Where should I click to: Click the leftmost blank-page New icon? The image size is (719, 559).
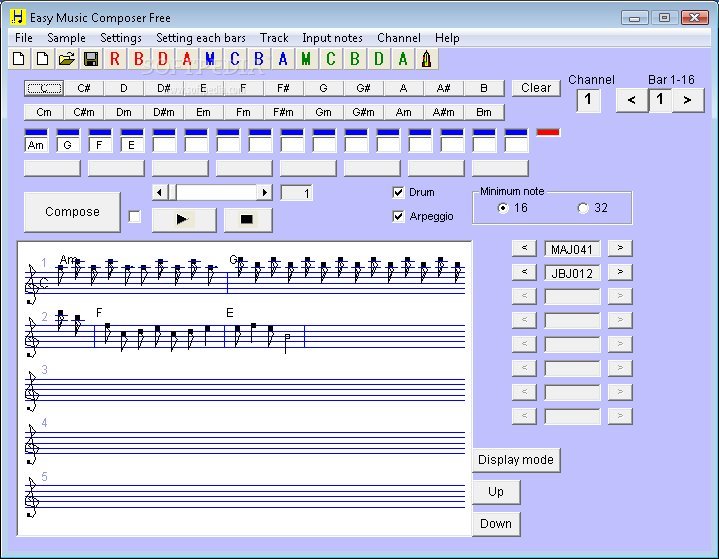[x=19, y=59]
